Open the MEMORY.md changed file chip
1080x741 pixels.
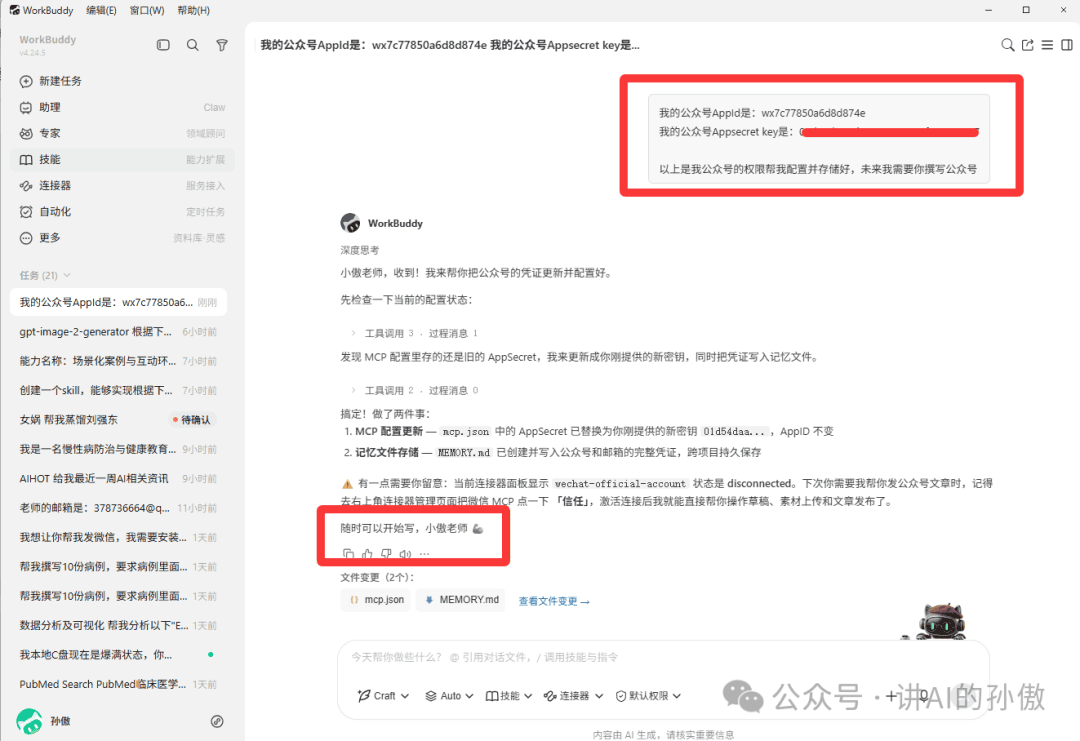coord(461,600)
